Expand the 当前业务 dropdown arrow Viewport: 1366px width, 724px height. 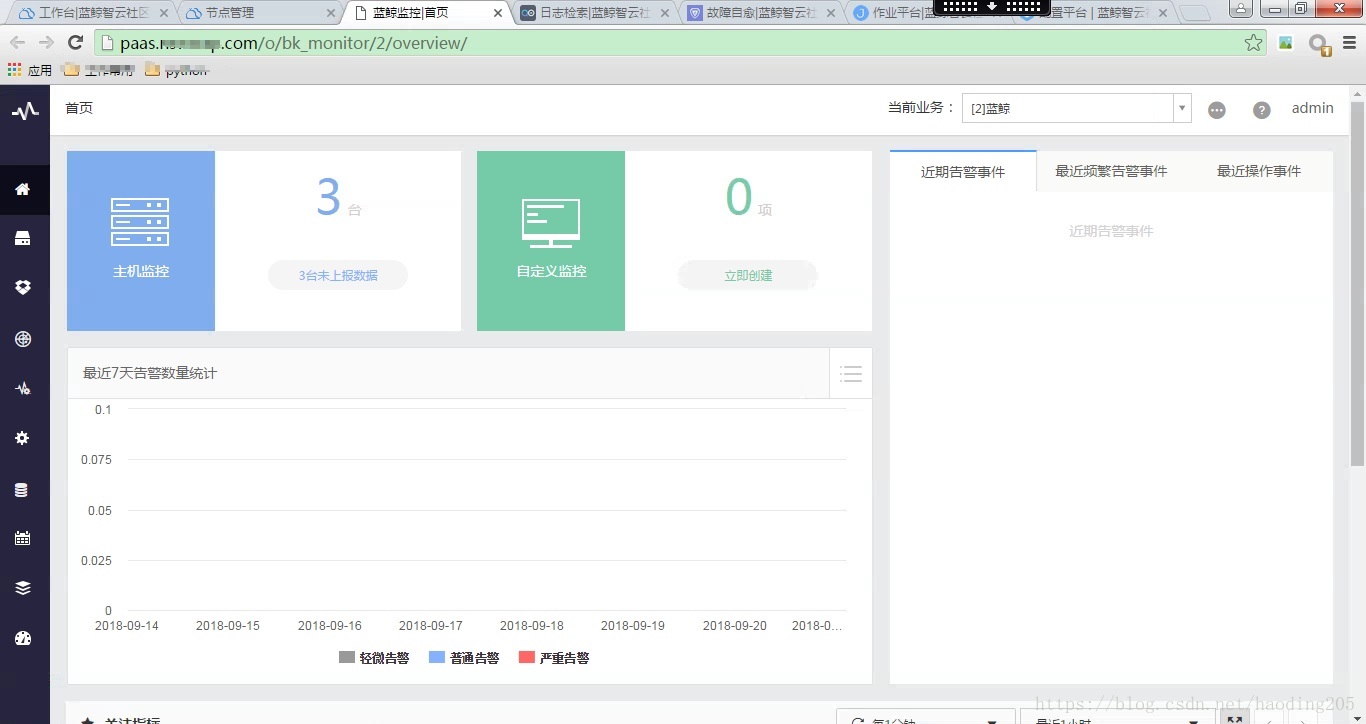(1182, 108)
